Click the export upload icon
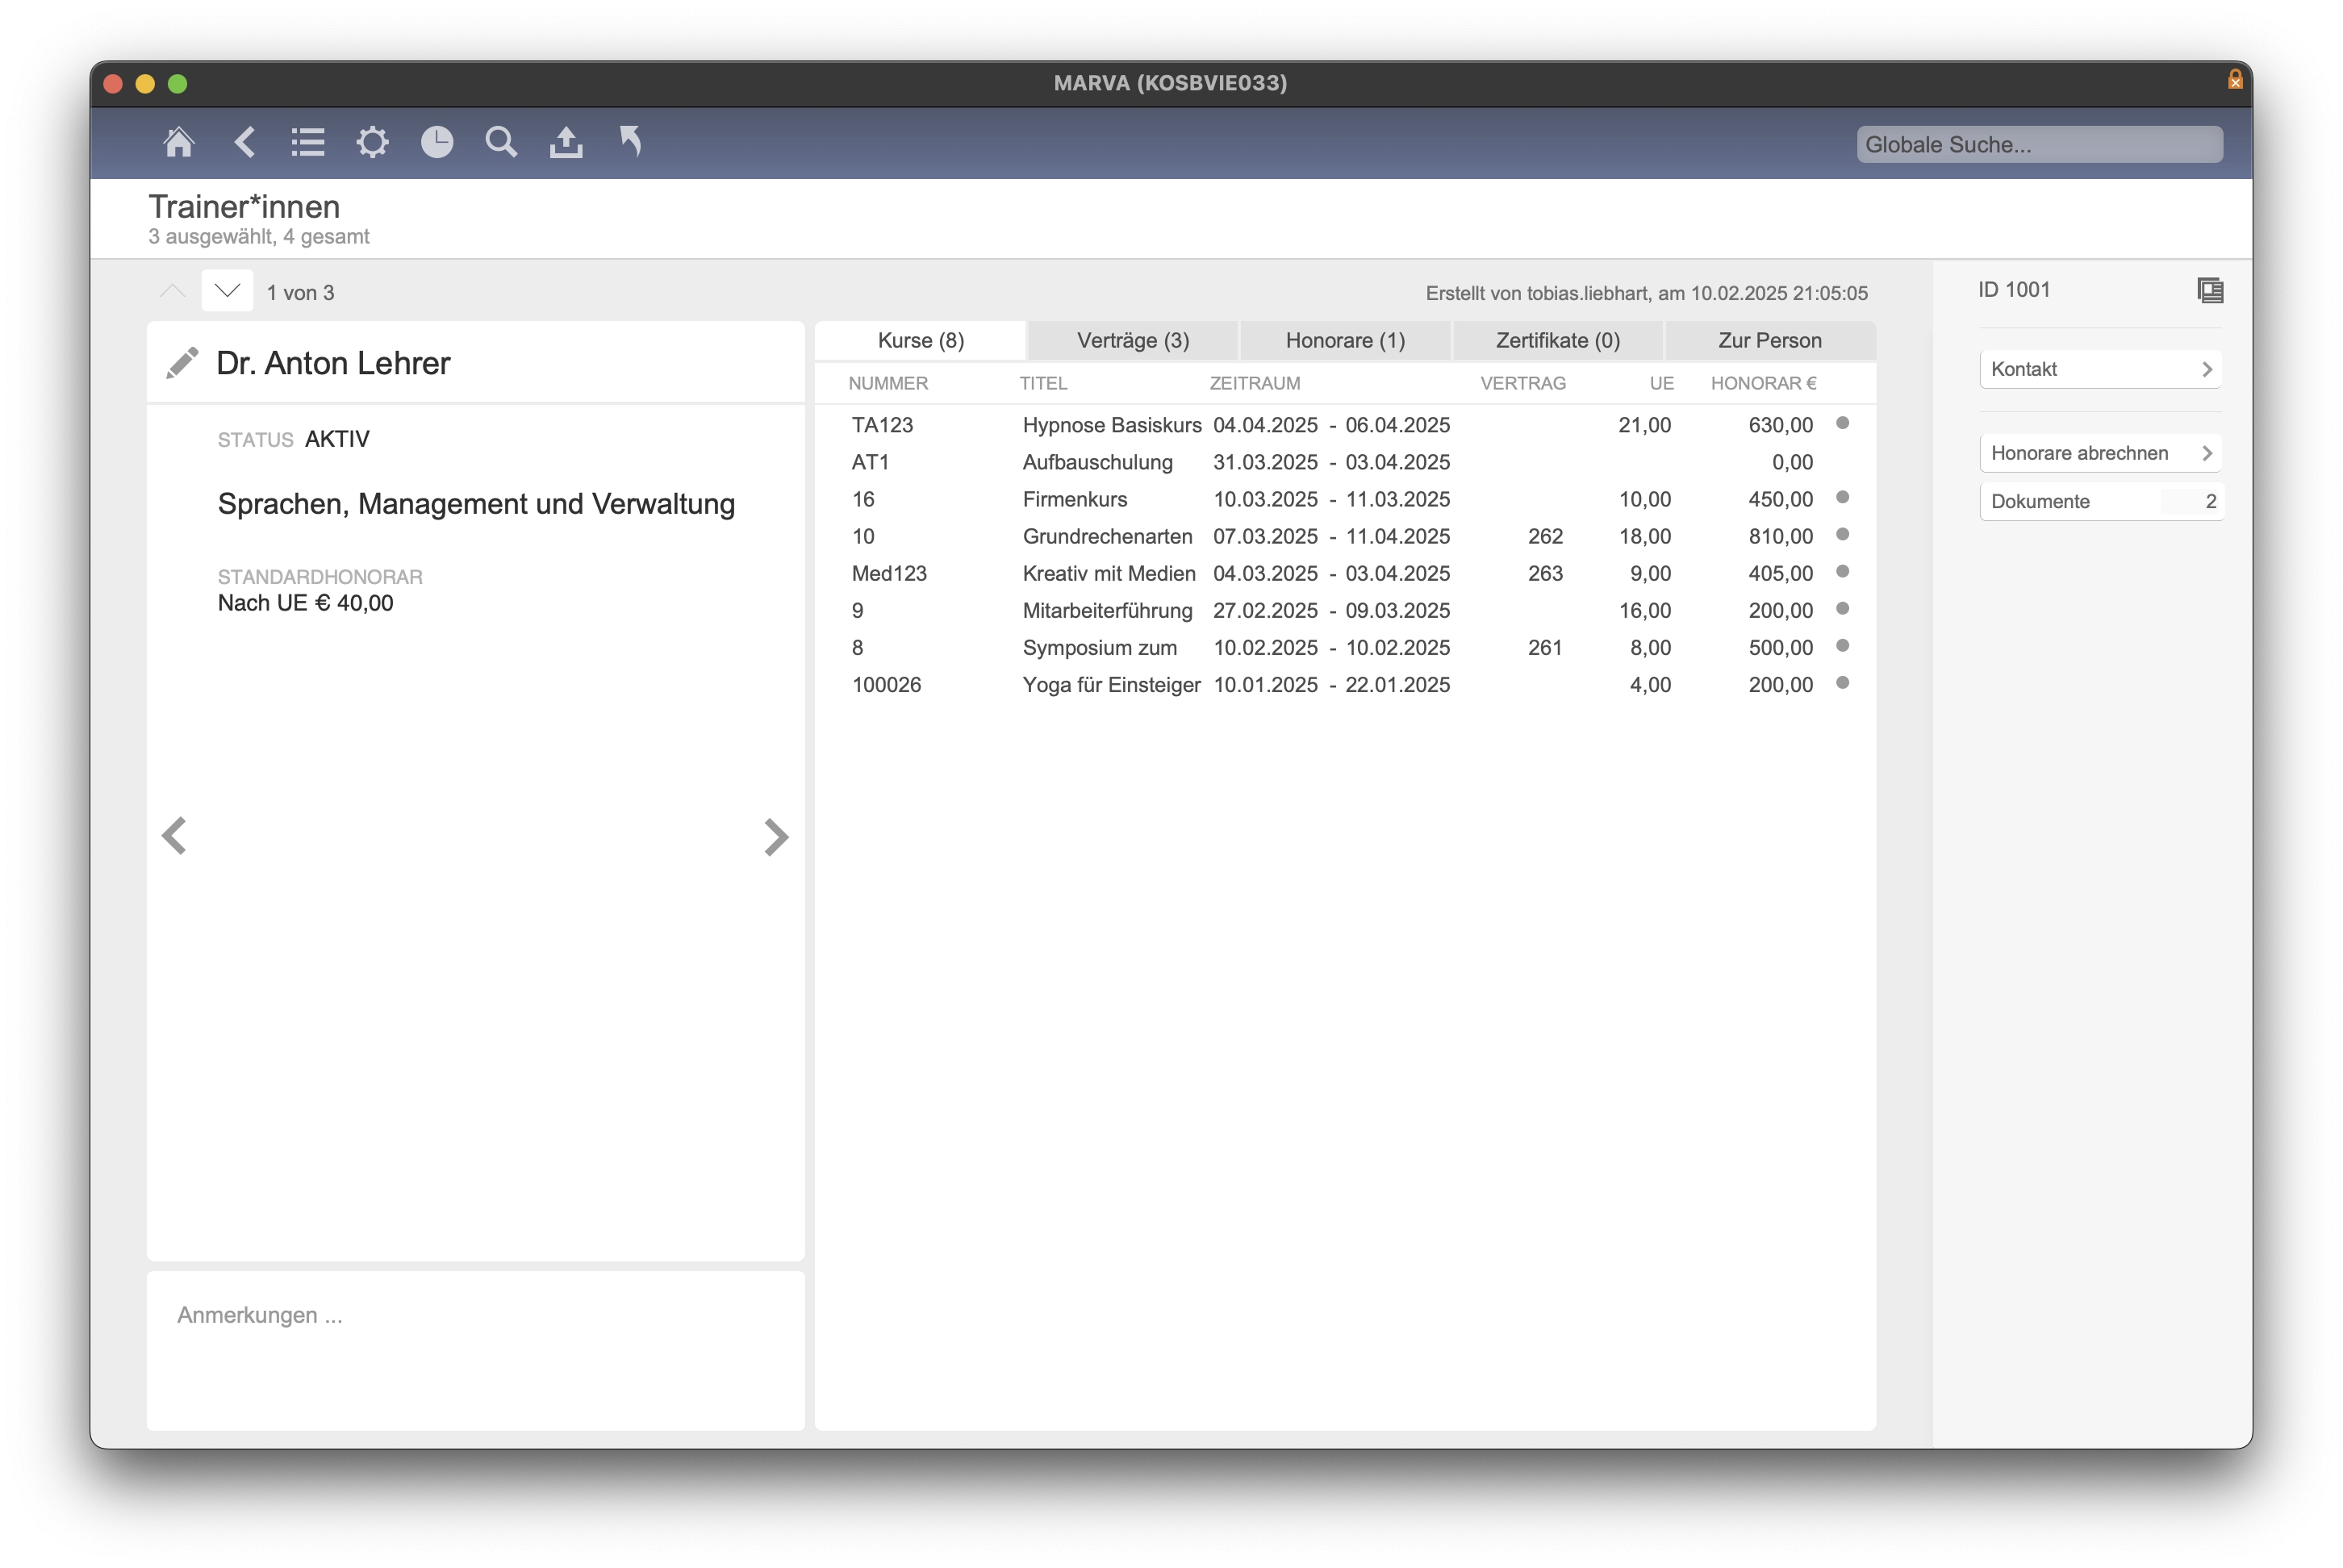The width and height of the screenshot is (2343, 1568). (x=566, y=142)
